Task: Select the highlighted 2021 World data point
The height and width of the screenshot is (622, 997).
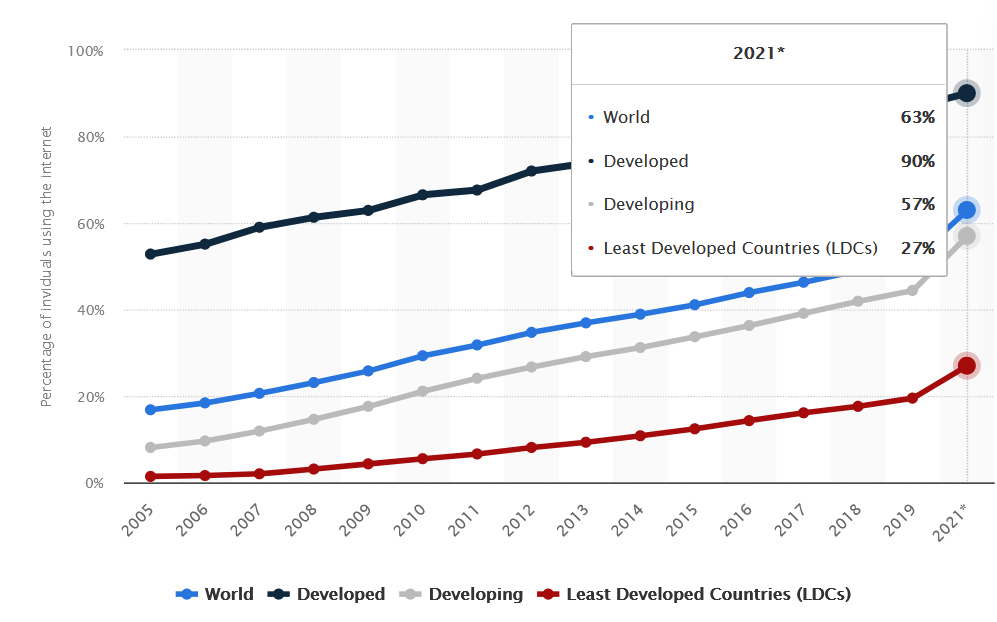Action: click(967, 210)
